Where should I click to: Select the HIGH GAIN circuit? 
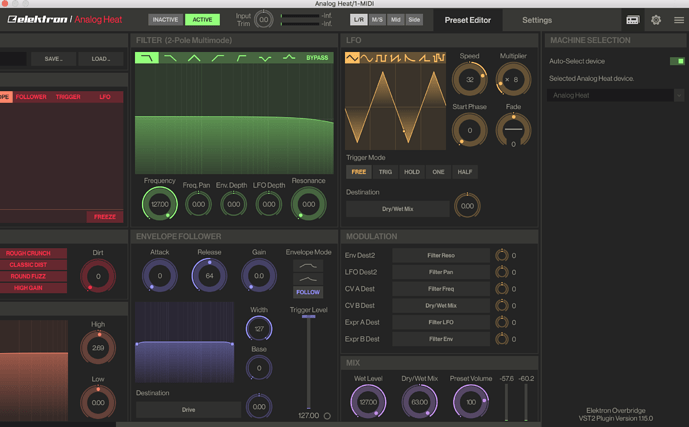coord(33,288)
